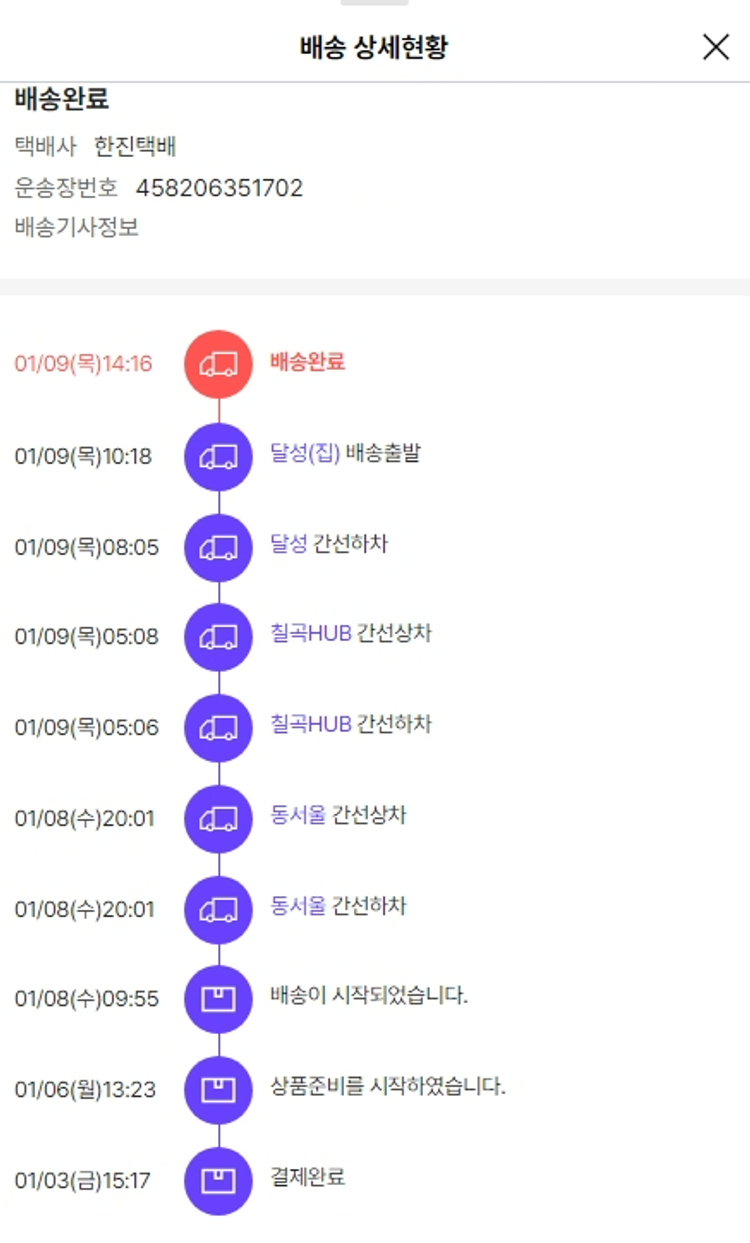The image size is (750, 1243).
Task: Click the 칠곡HUB link in the 간선상차 row
Action: tap(310, 633)
